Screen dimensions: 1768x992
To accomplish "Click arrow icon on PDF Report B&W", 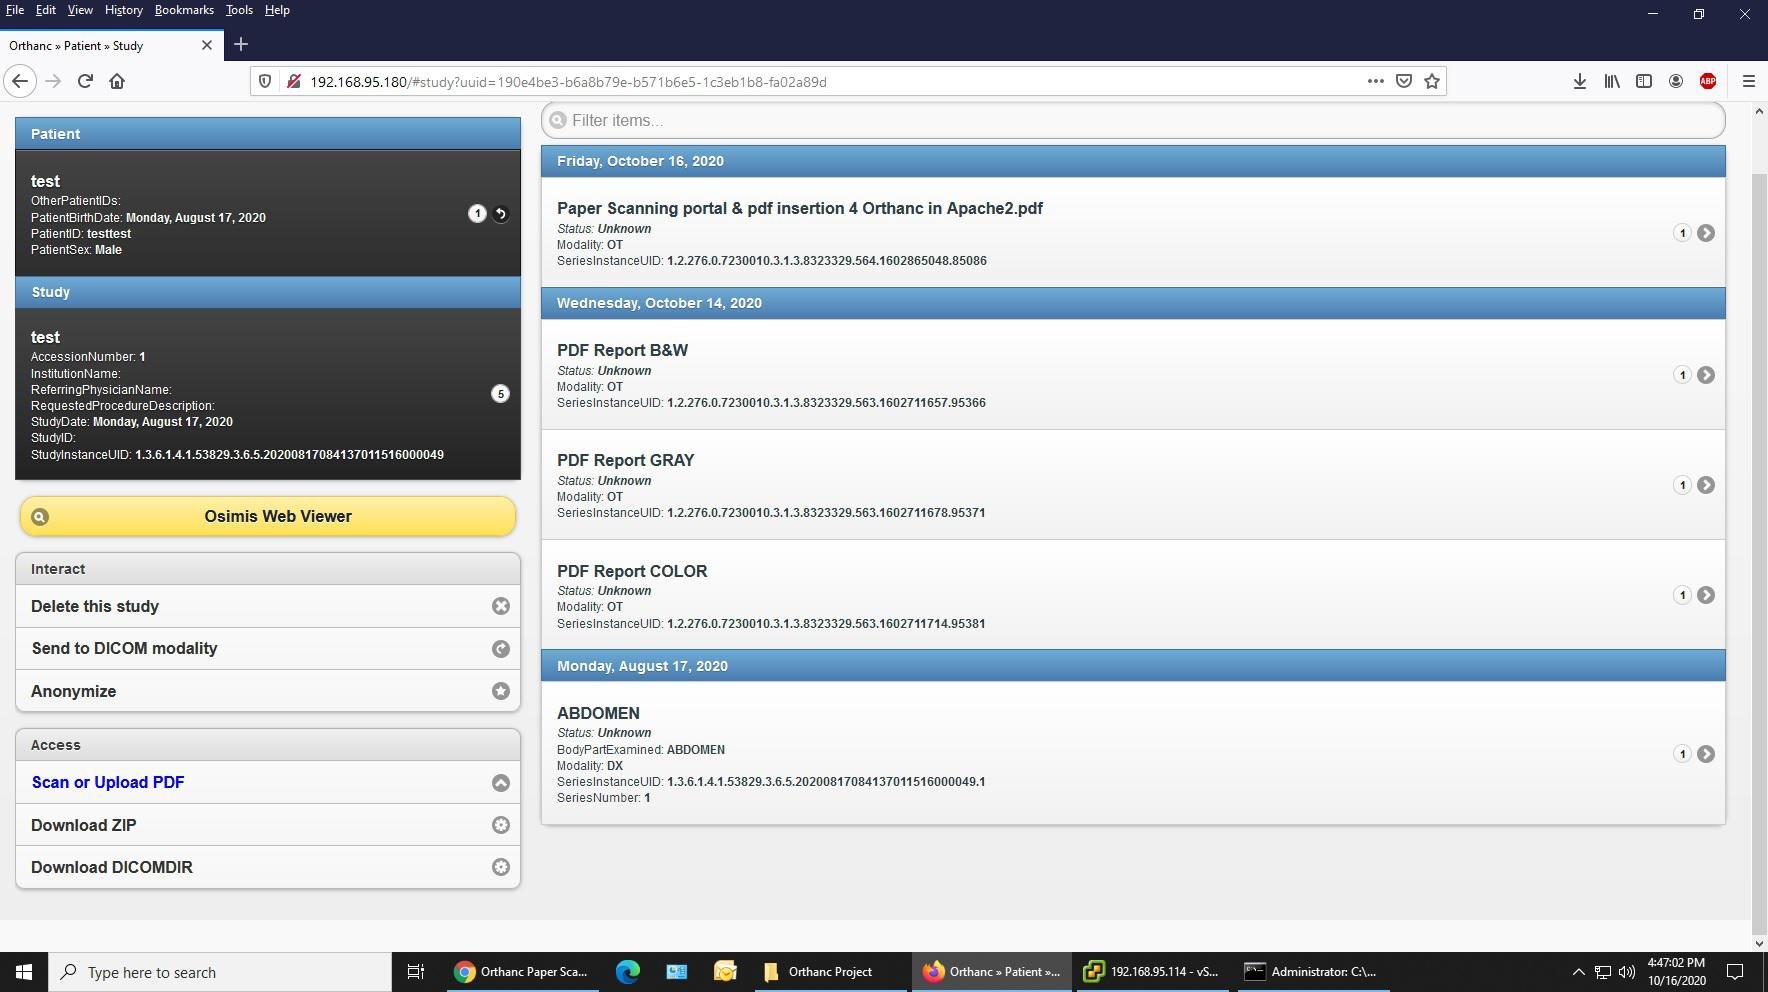I will point(1706,375).
